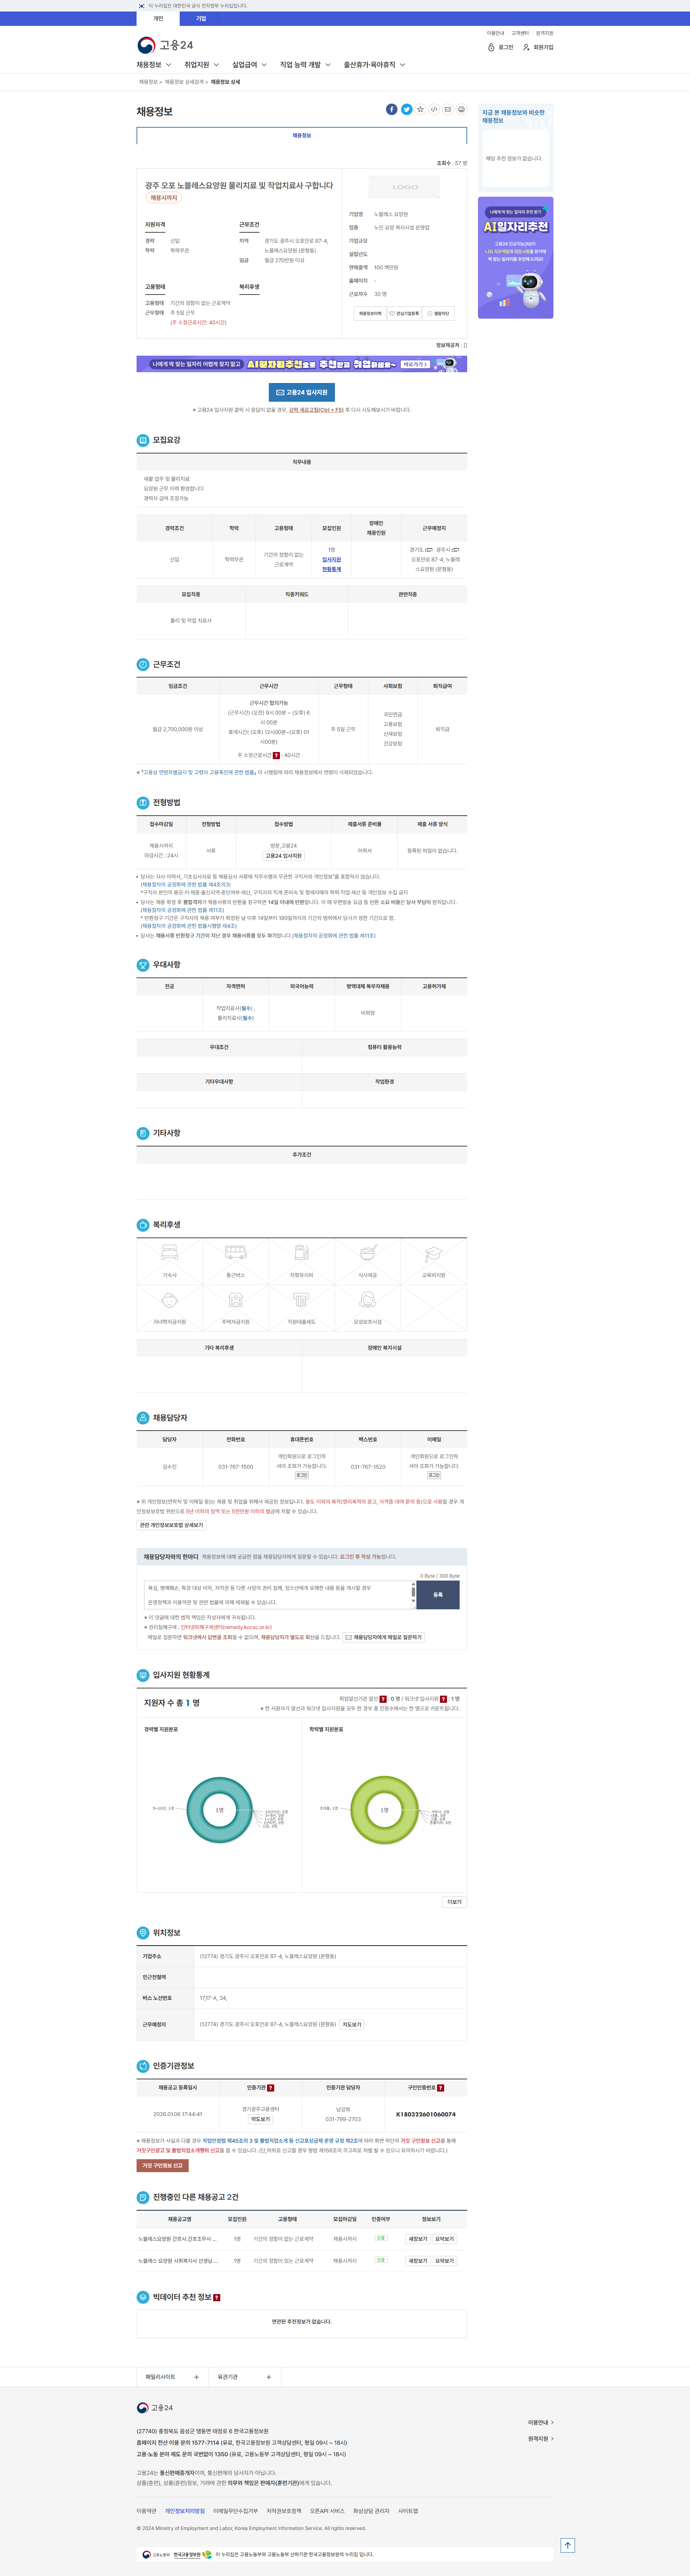Toggle 관심기업등록 heart button

tap(404, 313)
